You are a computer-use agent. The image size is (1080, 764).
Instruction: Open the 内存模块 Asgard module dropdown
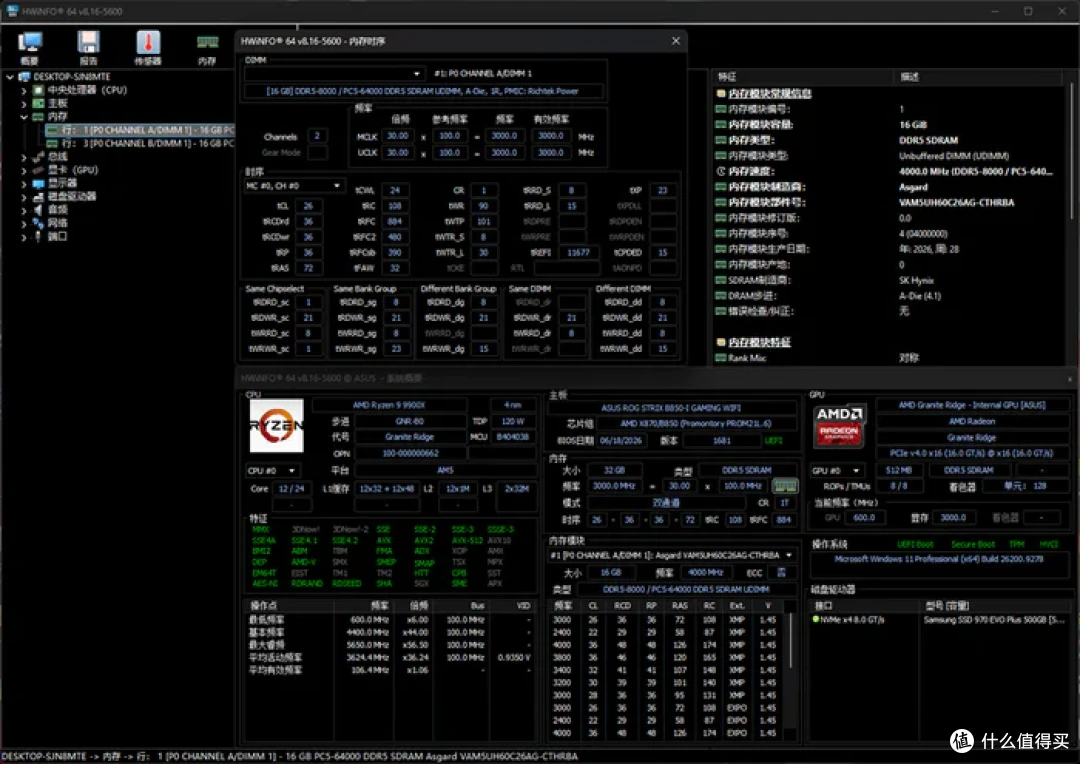tap(672, 555)
